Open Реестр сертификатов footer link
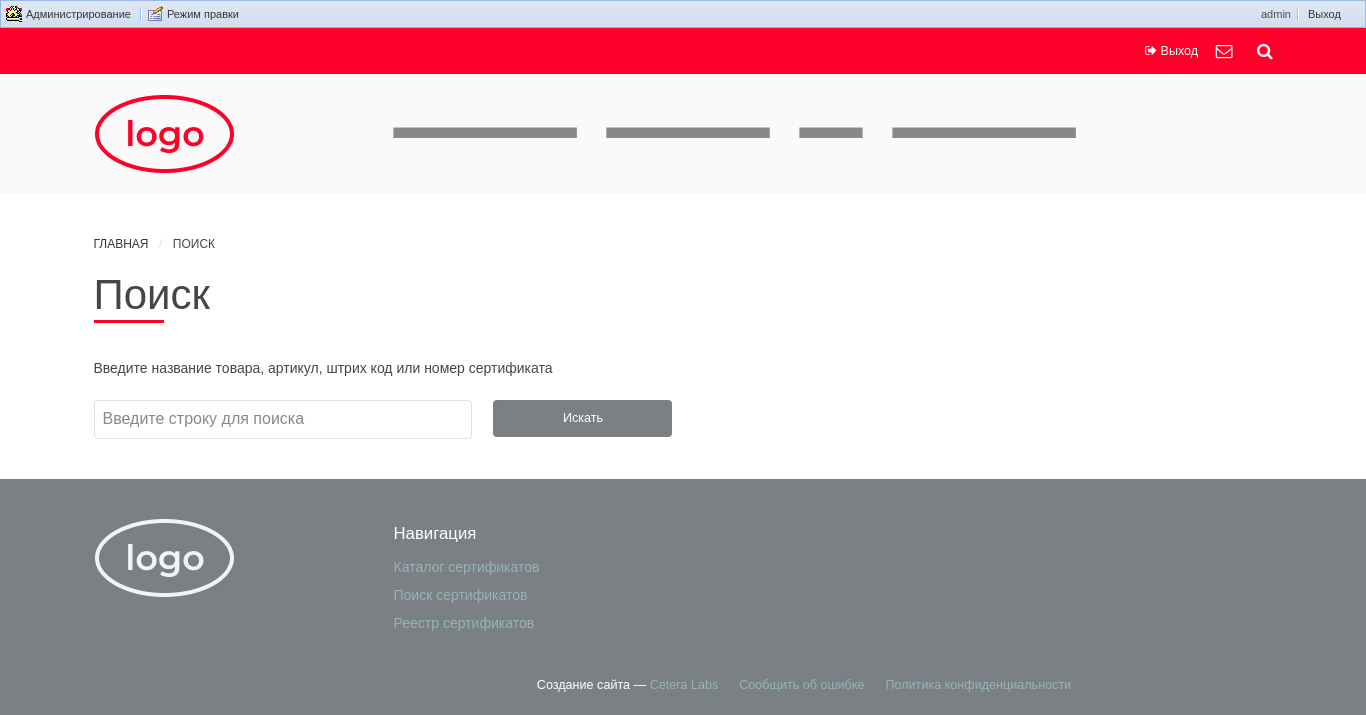Viewport: 1366px width, 715px height. point(464,623)
